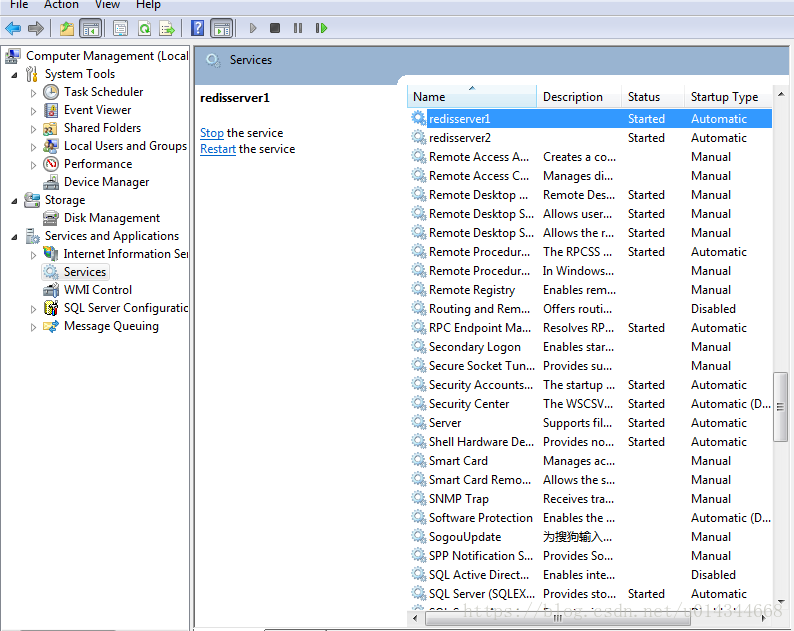Screen dimensions: 794x631
Task: Expand the Performance node arrow
Action: [33, 165]
